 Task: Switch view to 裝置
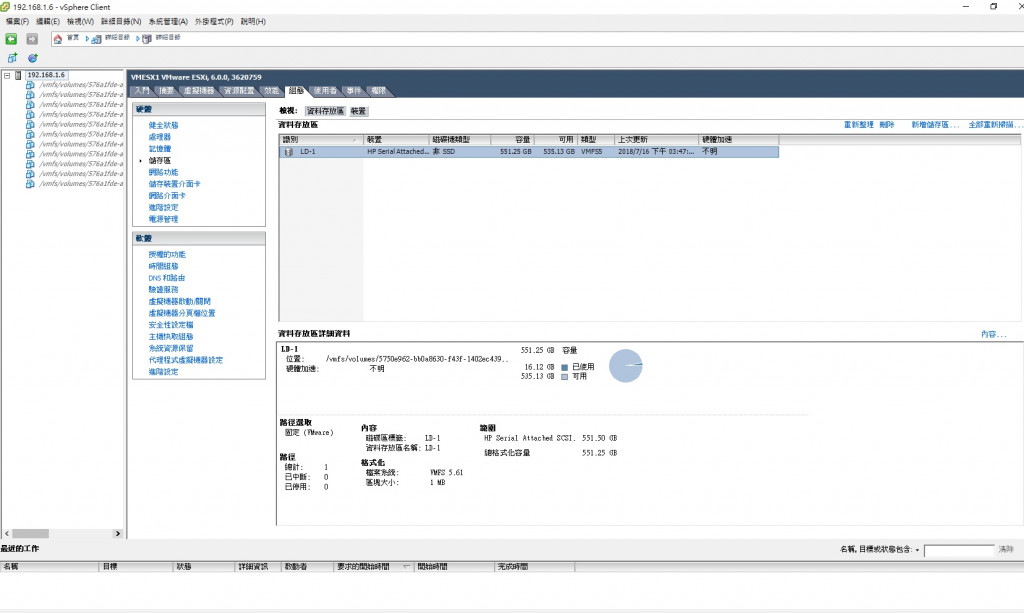pyautogui.click(x=359, y=111)
